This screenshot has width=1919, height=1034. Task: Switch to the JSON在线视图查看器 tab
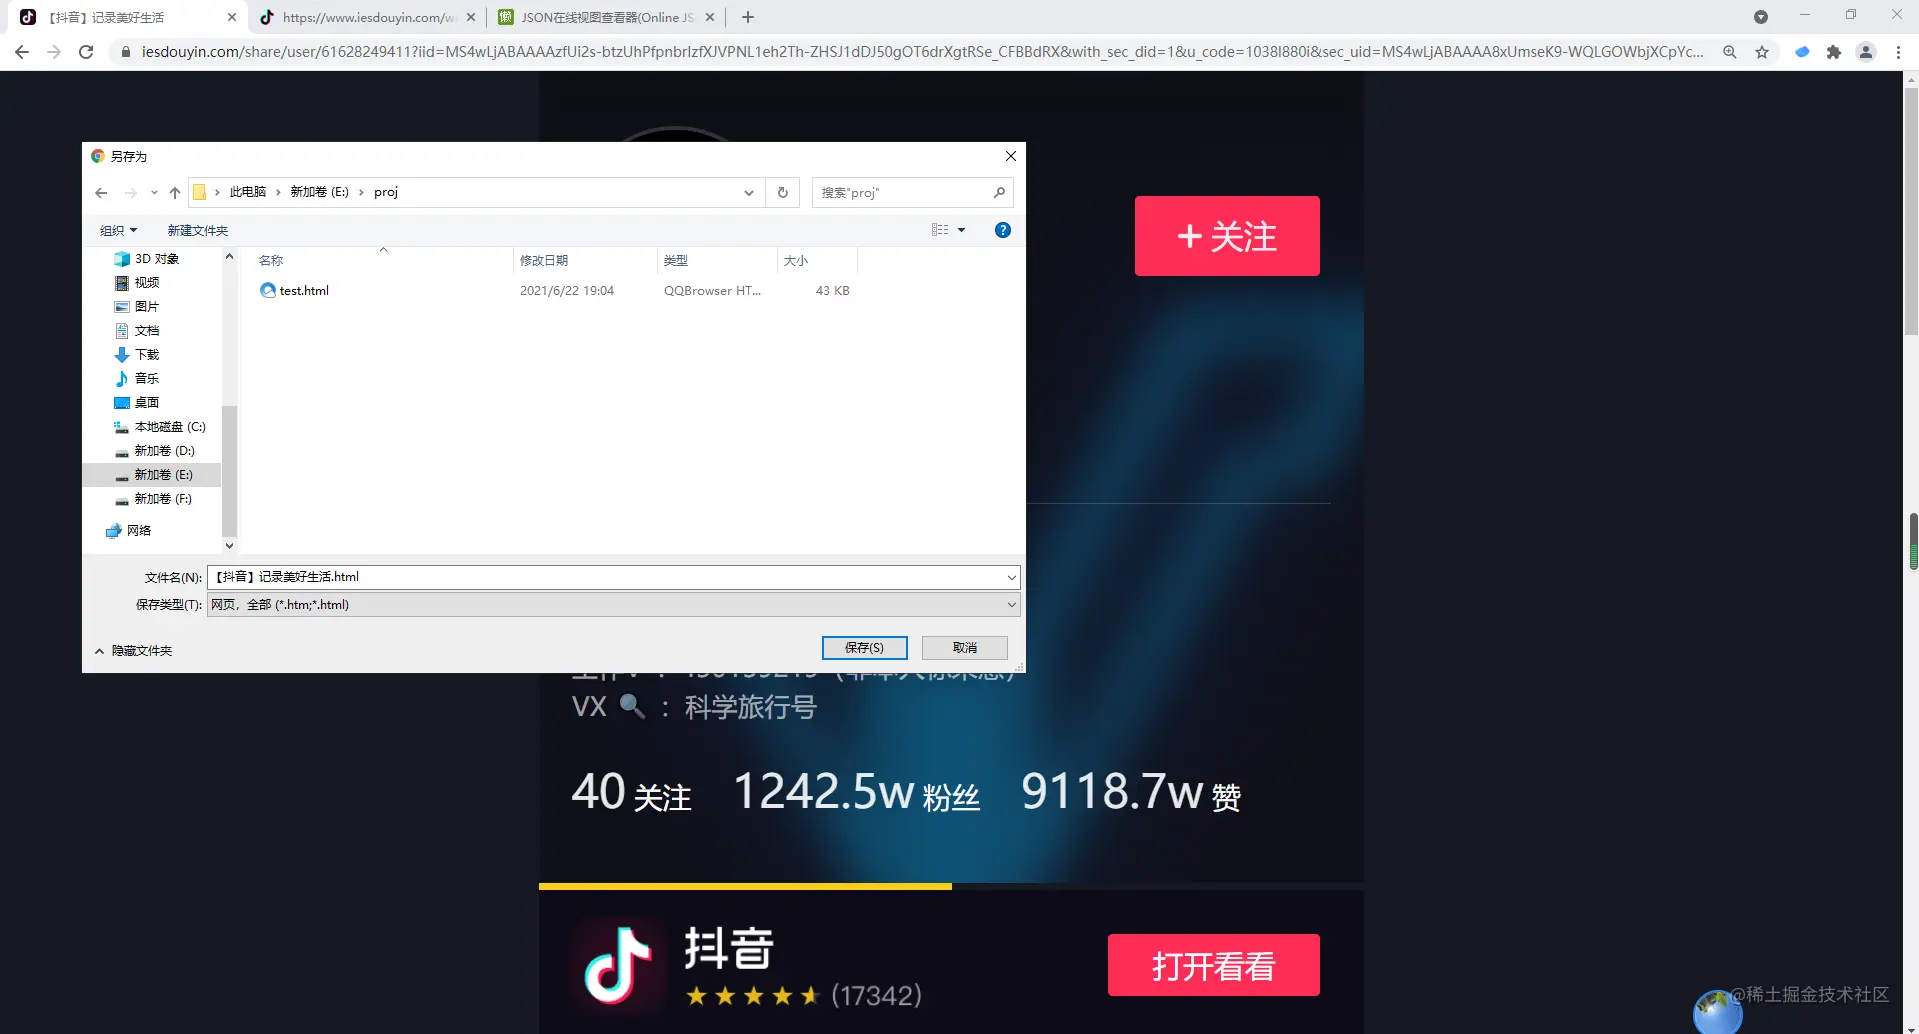(x=605, y=17)
